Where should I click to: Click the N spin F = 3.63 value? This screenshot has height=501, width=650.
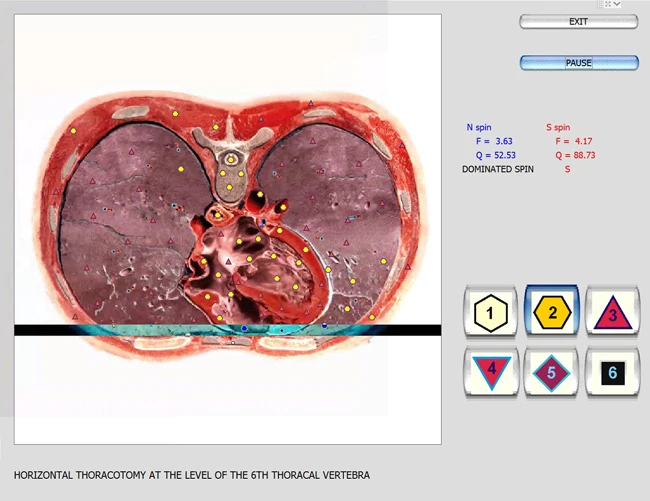493,142
